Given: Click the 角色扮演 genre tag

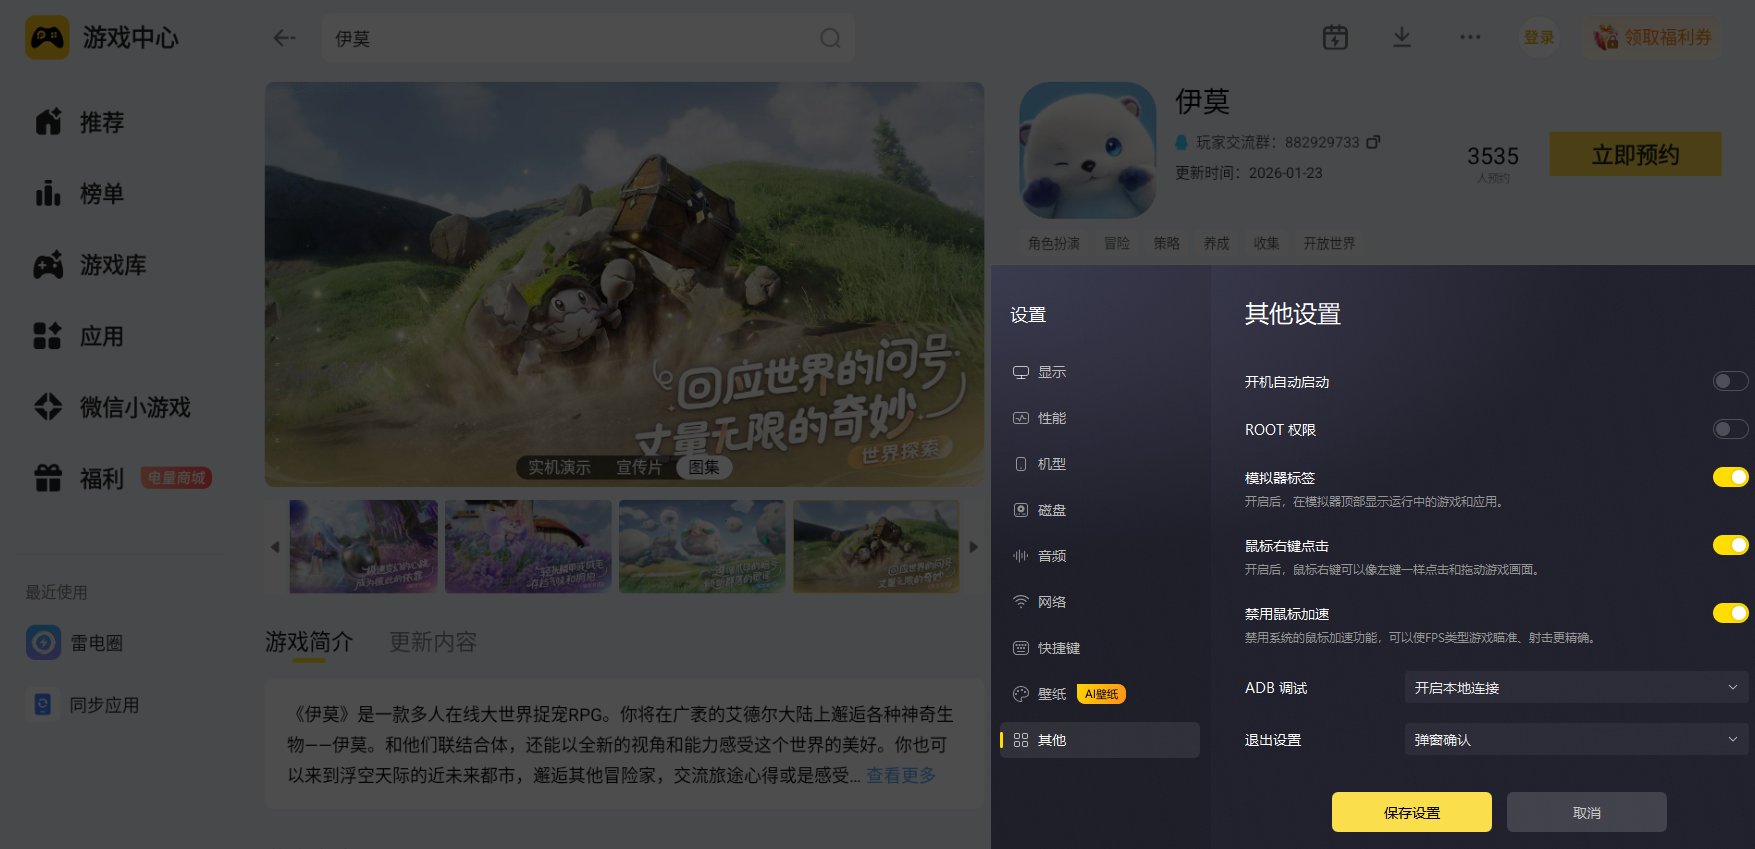Looking at the screenshot, I should coord(1054,243).
